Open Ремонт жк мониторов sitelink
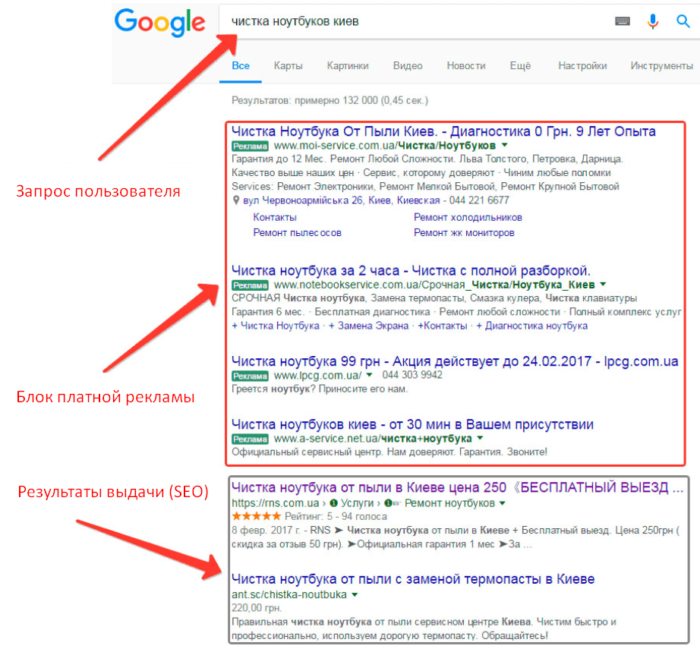Screen dimensions: 700x652 [x=464, y=233]
